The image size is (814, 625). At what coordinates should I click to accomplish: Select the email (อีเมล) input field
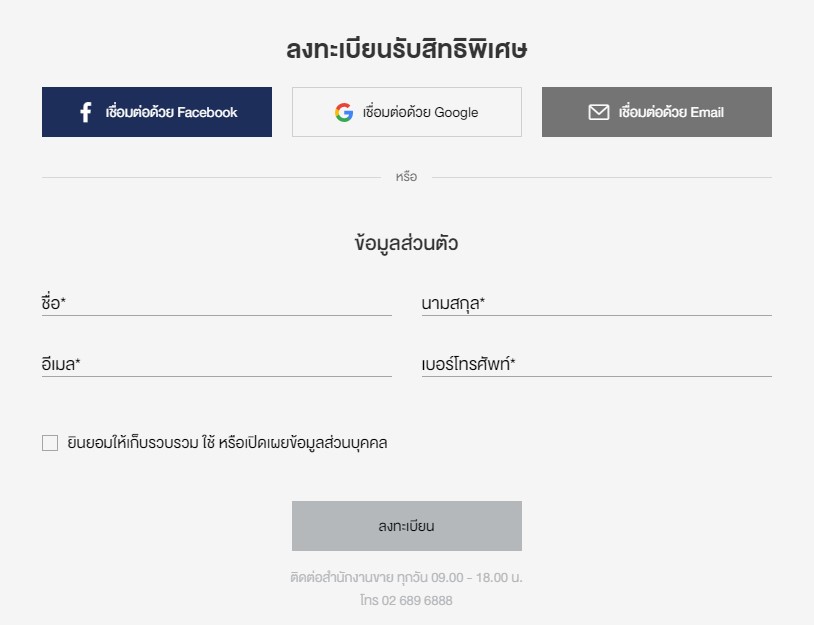(216, 364)
